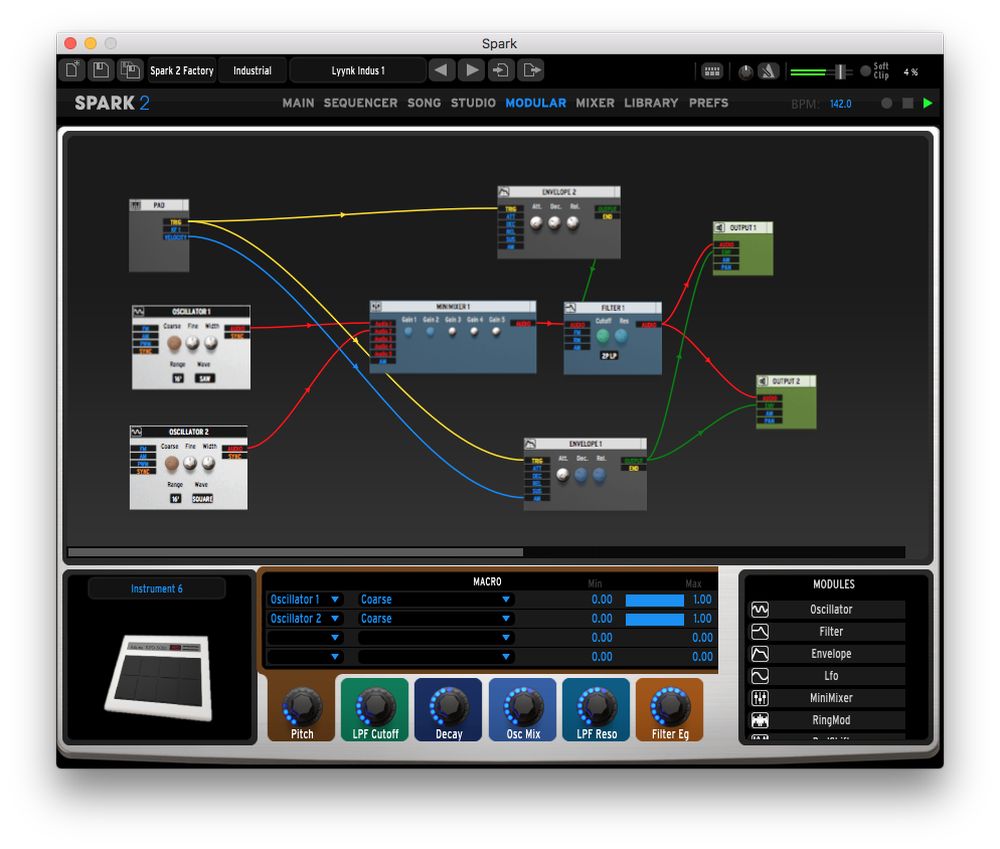Click the BPM value 142.0 field
The height and width of the screenshot is (849, 1000).
pyautogui.click(x=840, y=104)
